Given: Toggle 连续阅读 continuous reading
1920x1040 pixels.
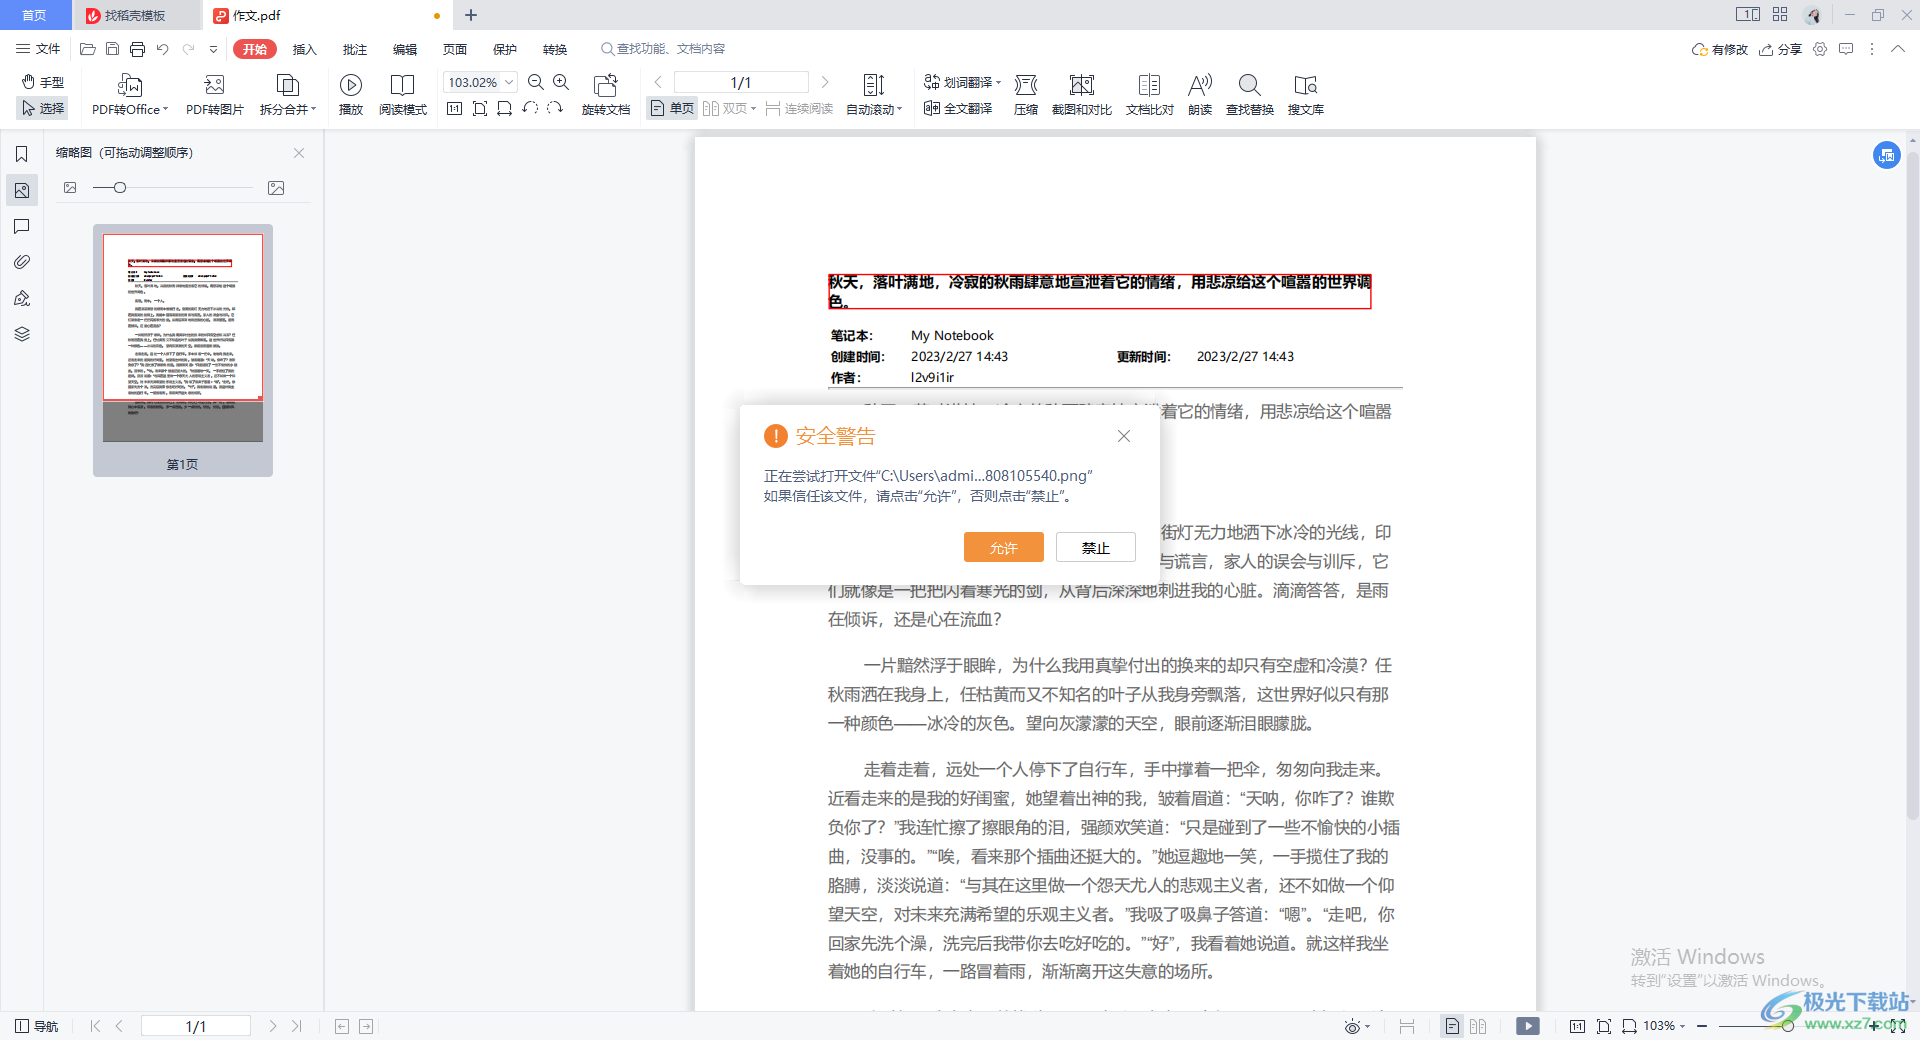Looking at the screenshot, I should 799,108.
